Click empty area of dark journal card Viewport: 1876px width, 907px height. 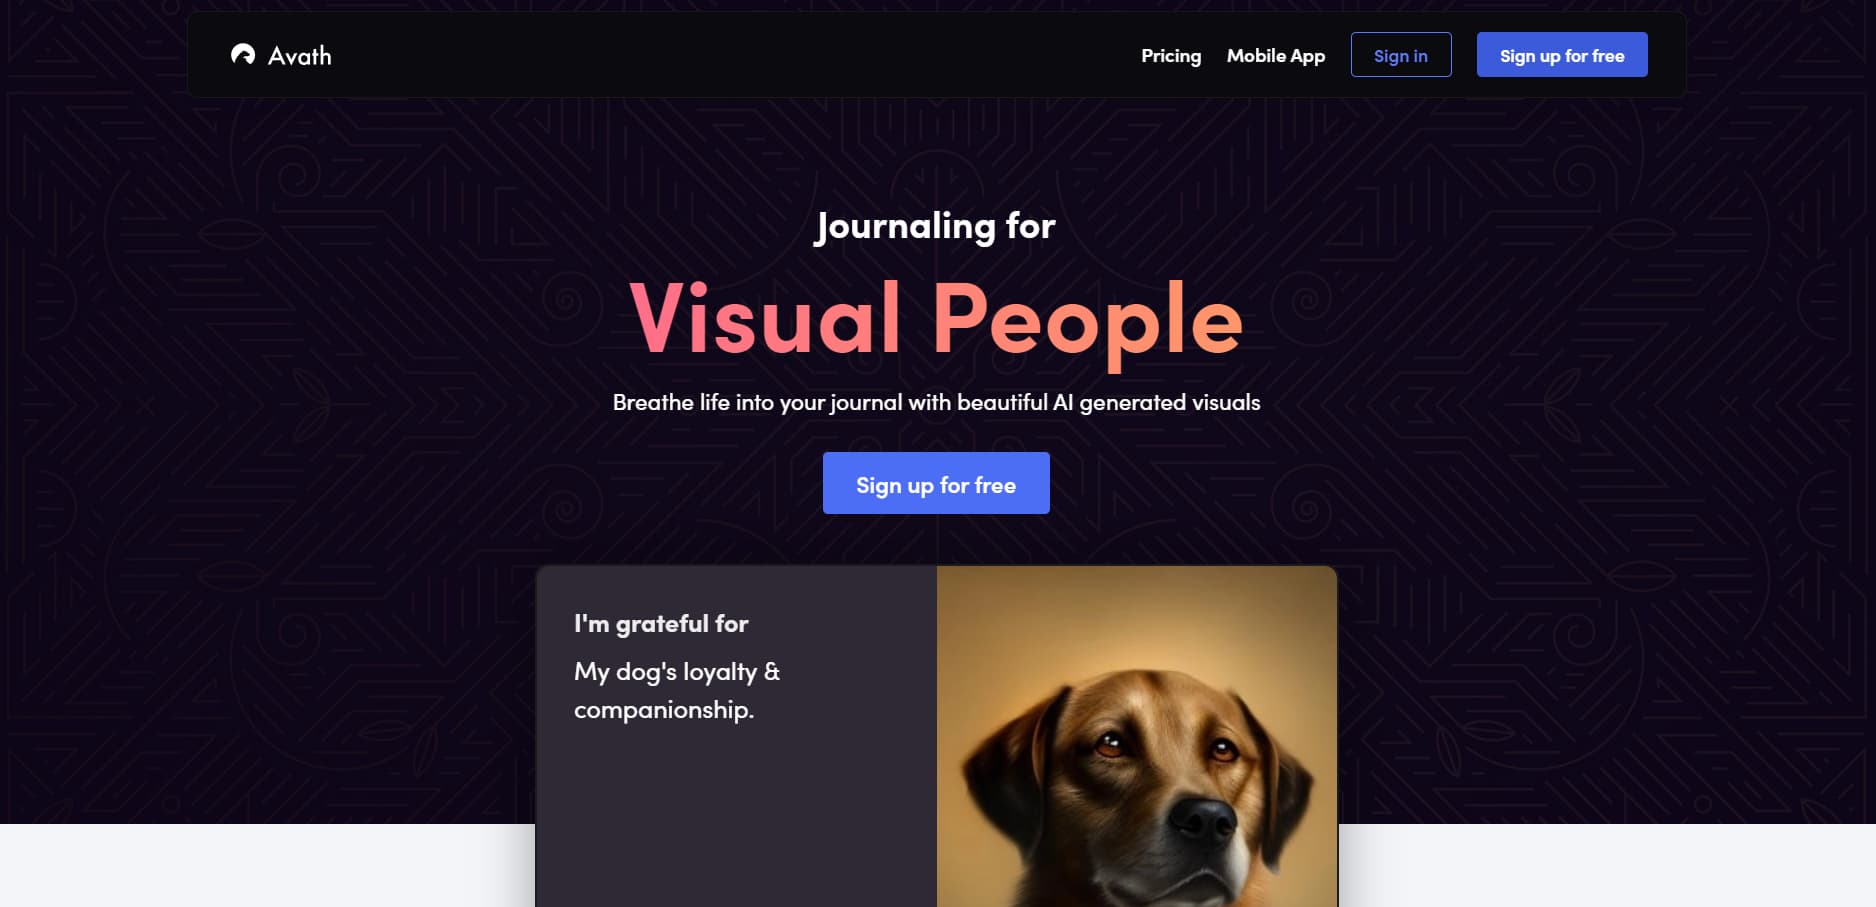(736, 820)
